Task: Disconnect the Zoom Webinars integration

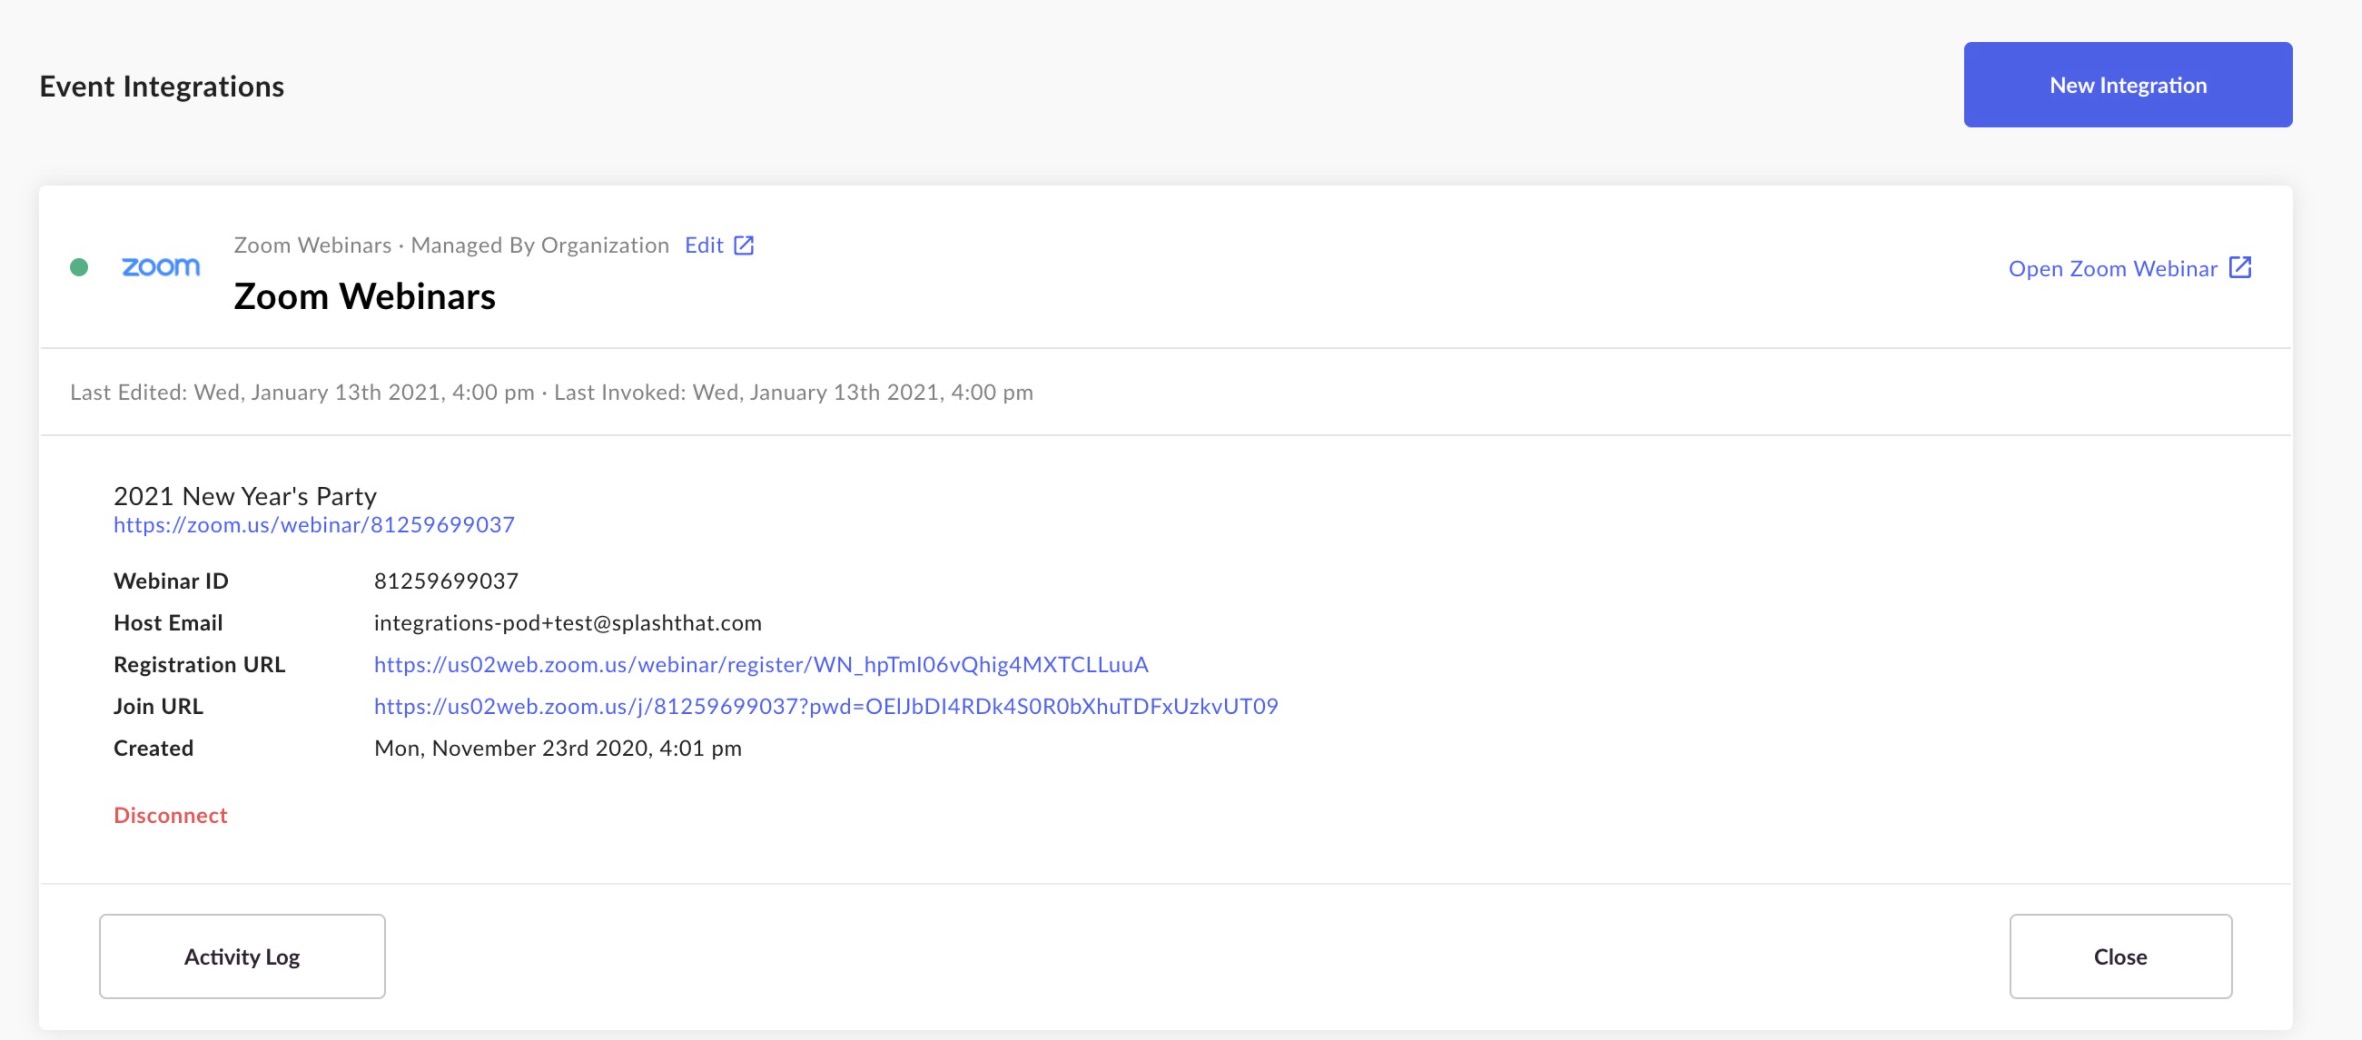Action: point(171,815)
